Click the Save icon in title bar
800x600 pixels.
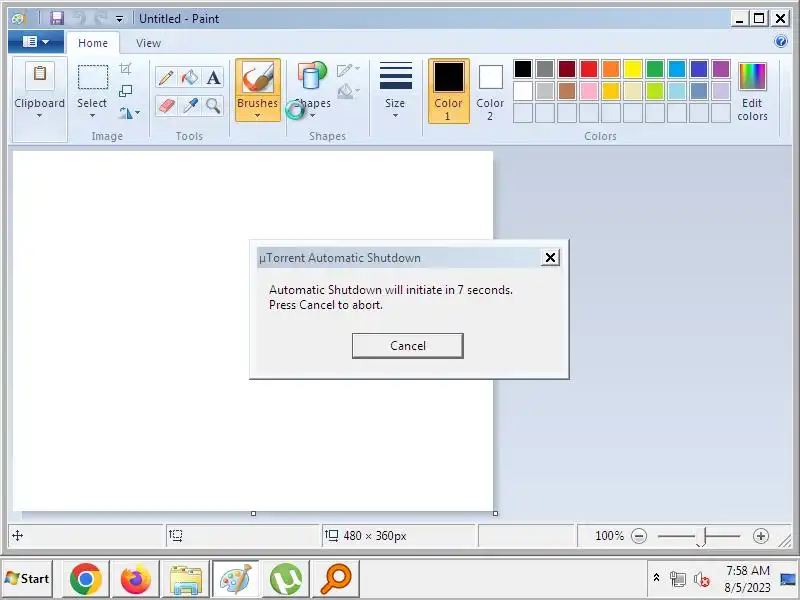(57, 18)
